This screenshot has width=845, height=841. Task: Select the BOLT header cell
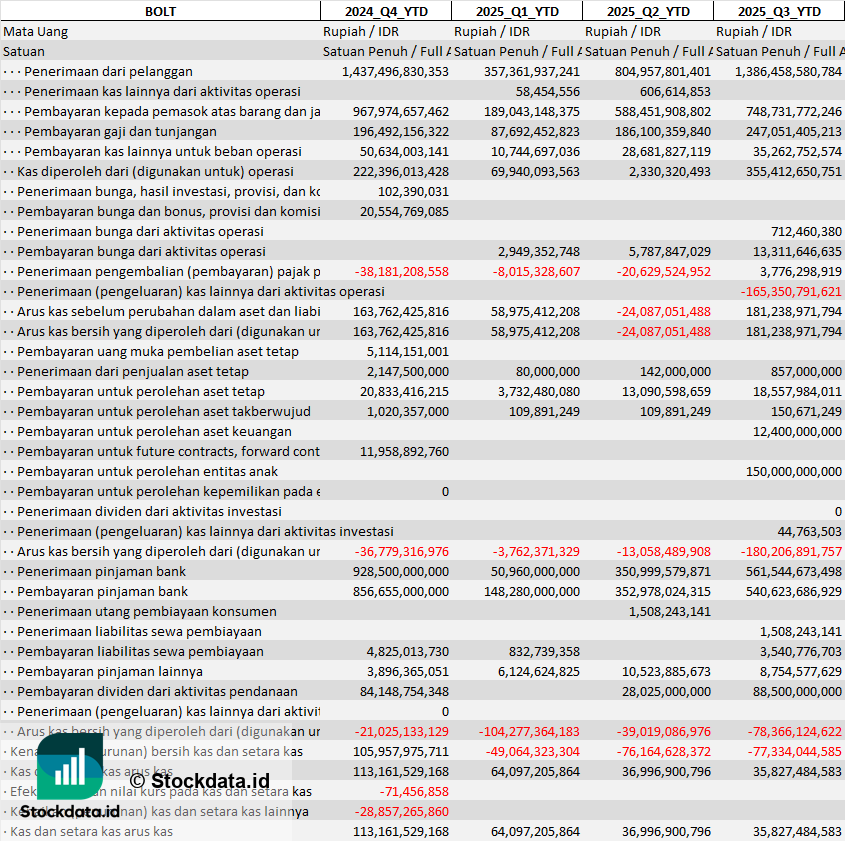coord(160,11)
